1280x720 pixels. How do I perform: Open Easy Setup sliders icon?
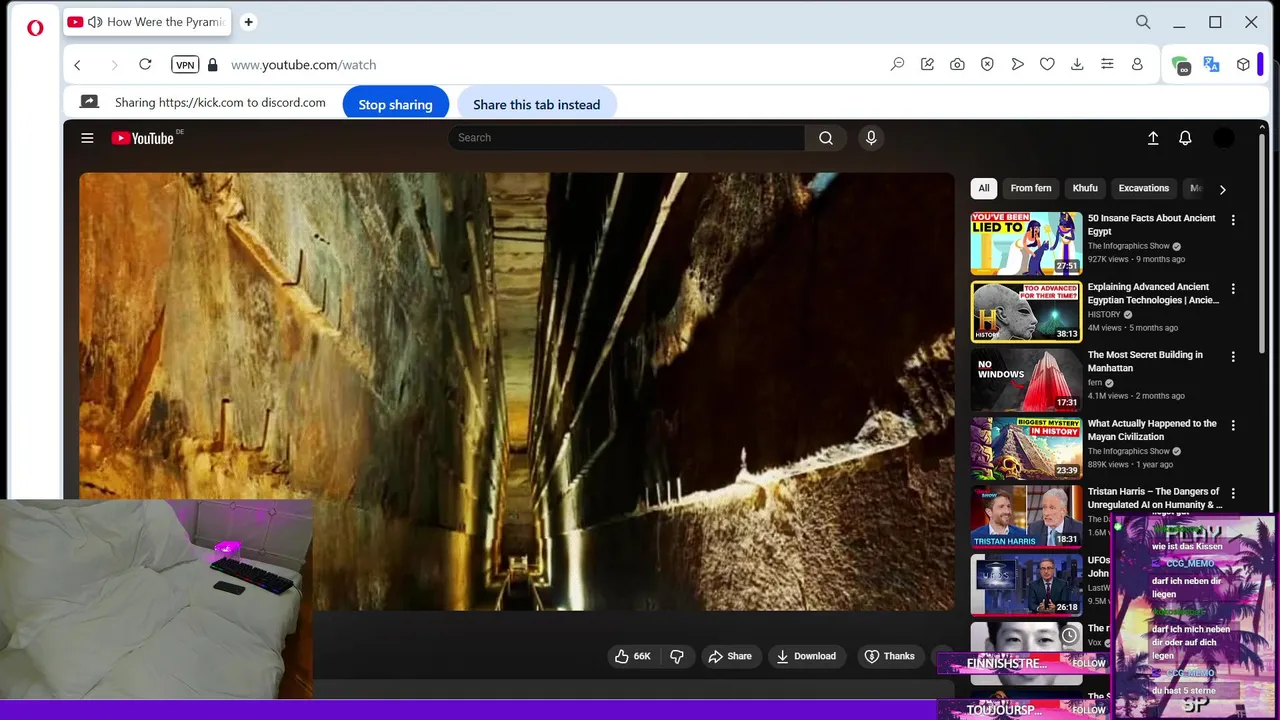pyautogui.click(x=1107, y=64)
